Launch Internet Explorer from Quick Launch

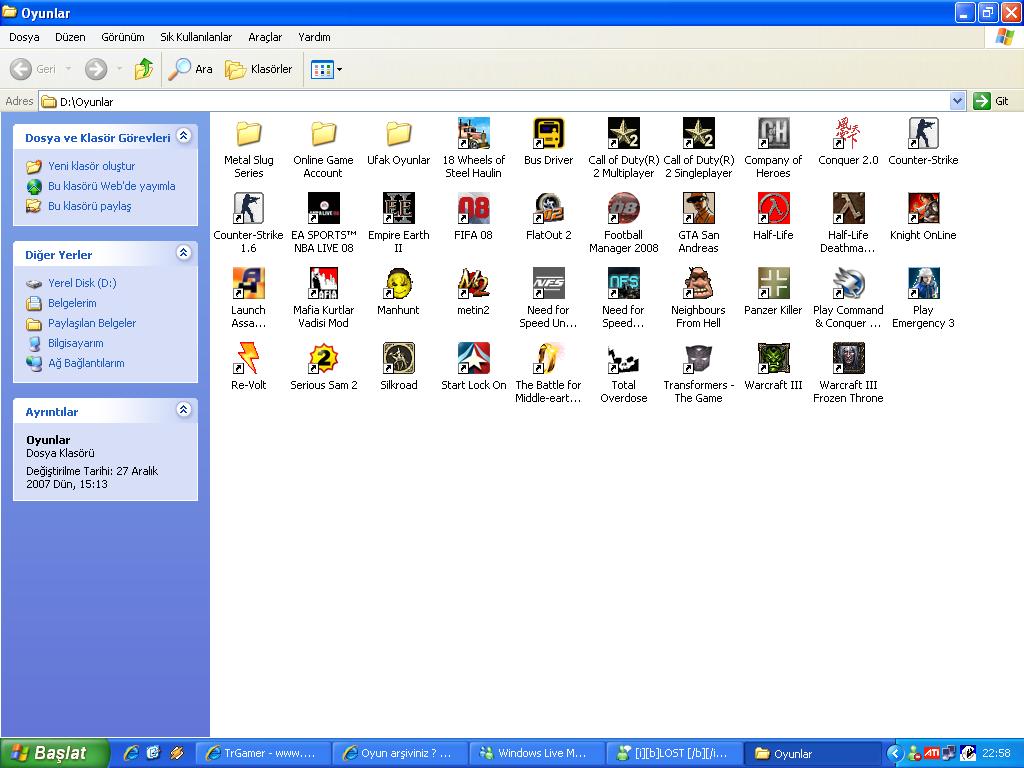[x=131, y=753]
